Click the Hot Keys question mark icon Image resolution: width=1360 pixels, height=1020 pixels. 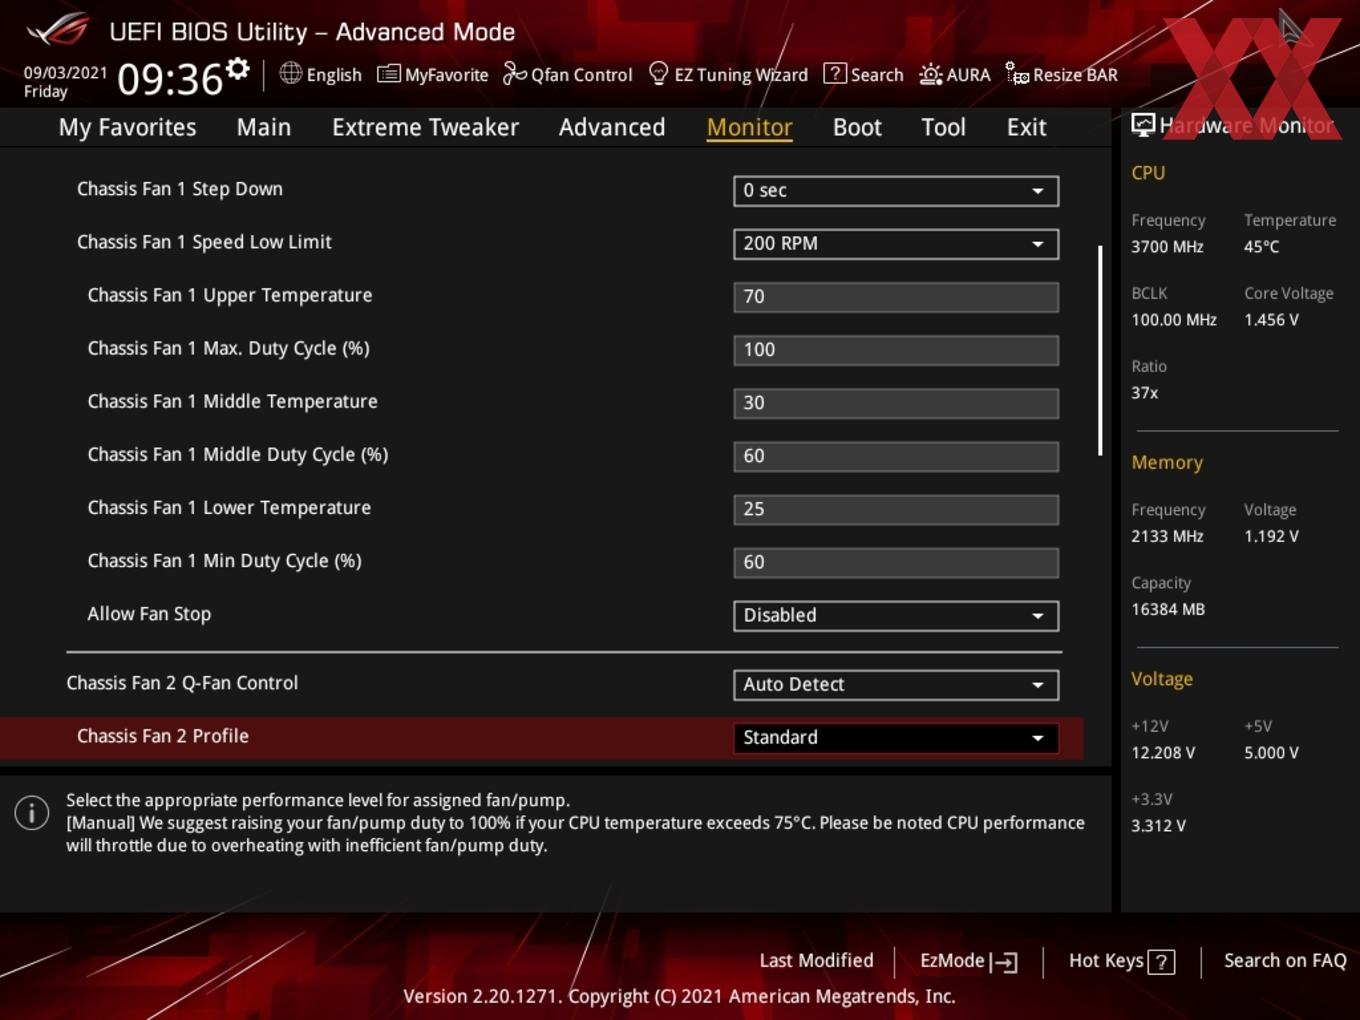1161,962
